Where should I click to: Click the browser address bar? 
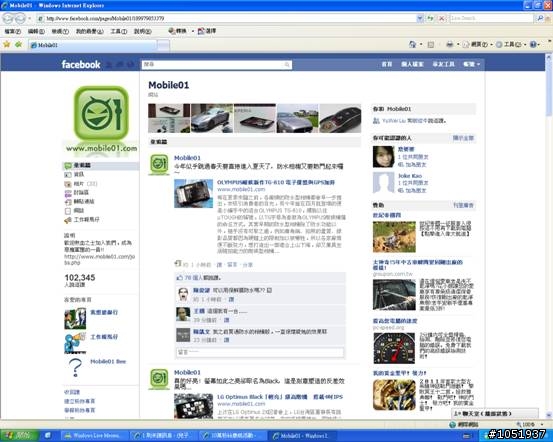[226, 18]
